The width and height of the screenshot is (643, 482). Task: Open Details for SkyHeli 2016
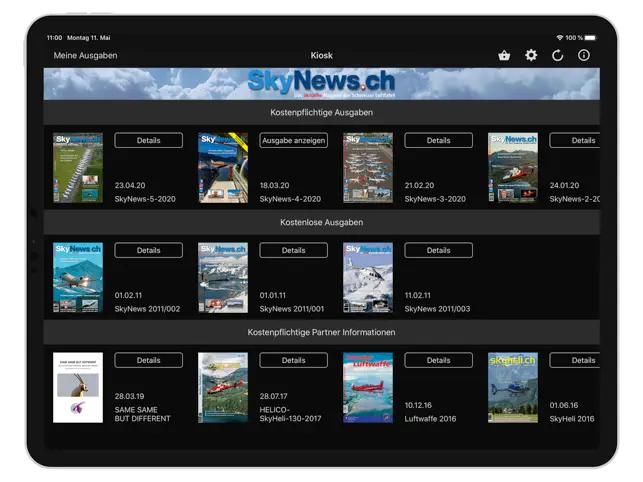pos(575,360)
